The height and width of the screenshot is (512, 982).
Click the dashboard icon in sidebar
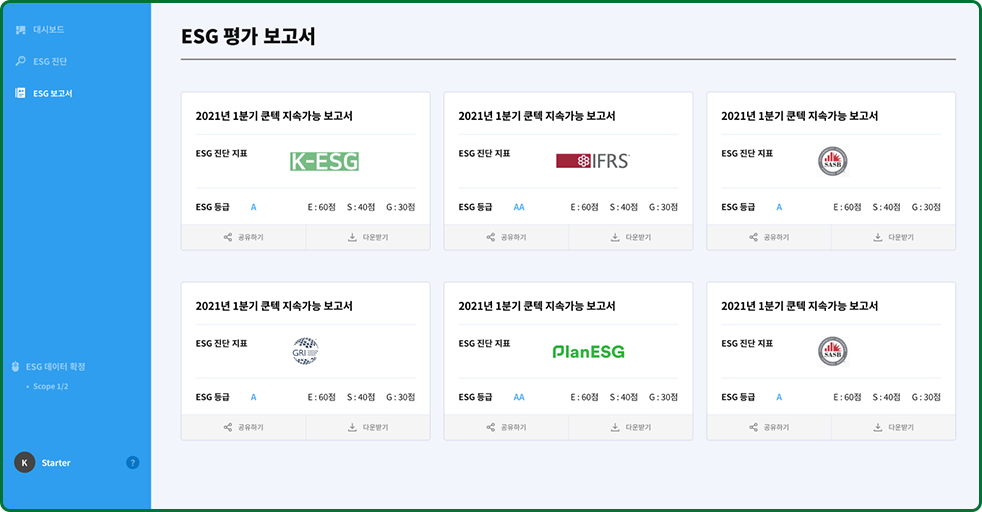pos(20,30)
